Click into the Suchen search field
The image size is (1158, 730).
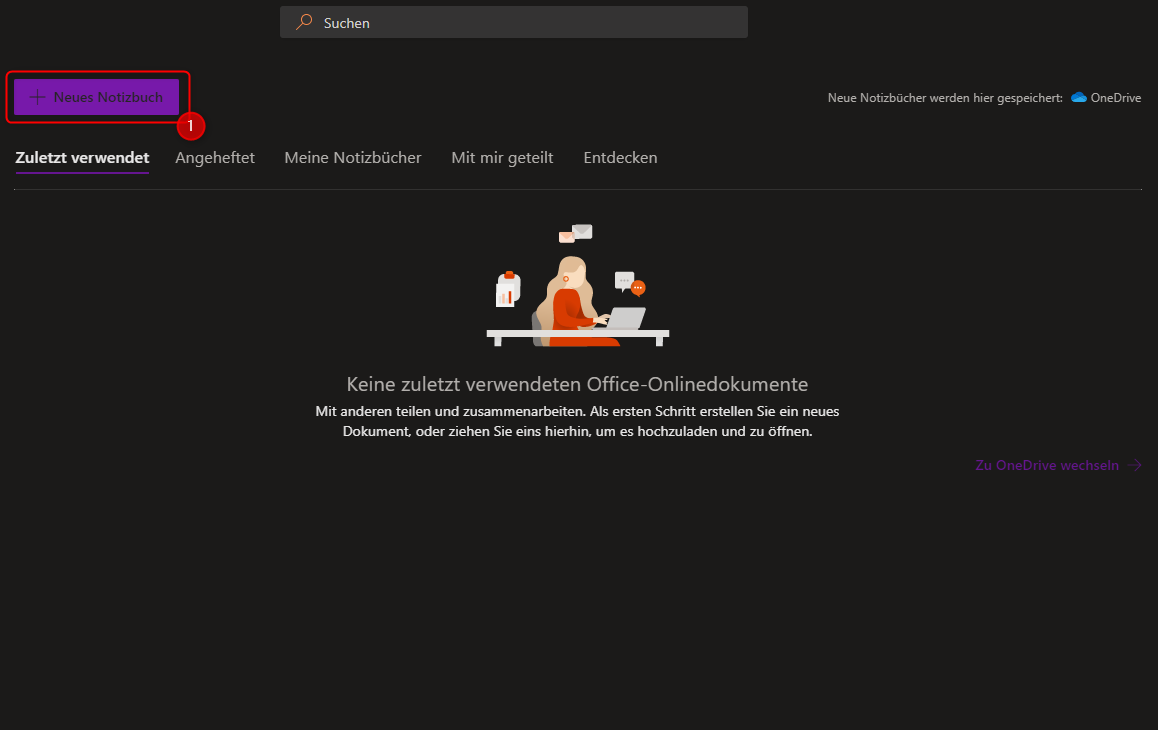click(x=520, y=22)
